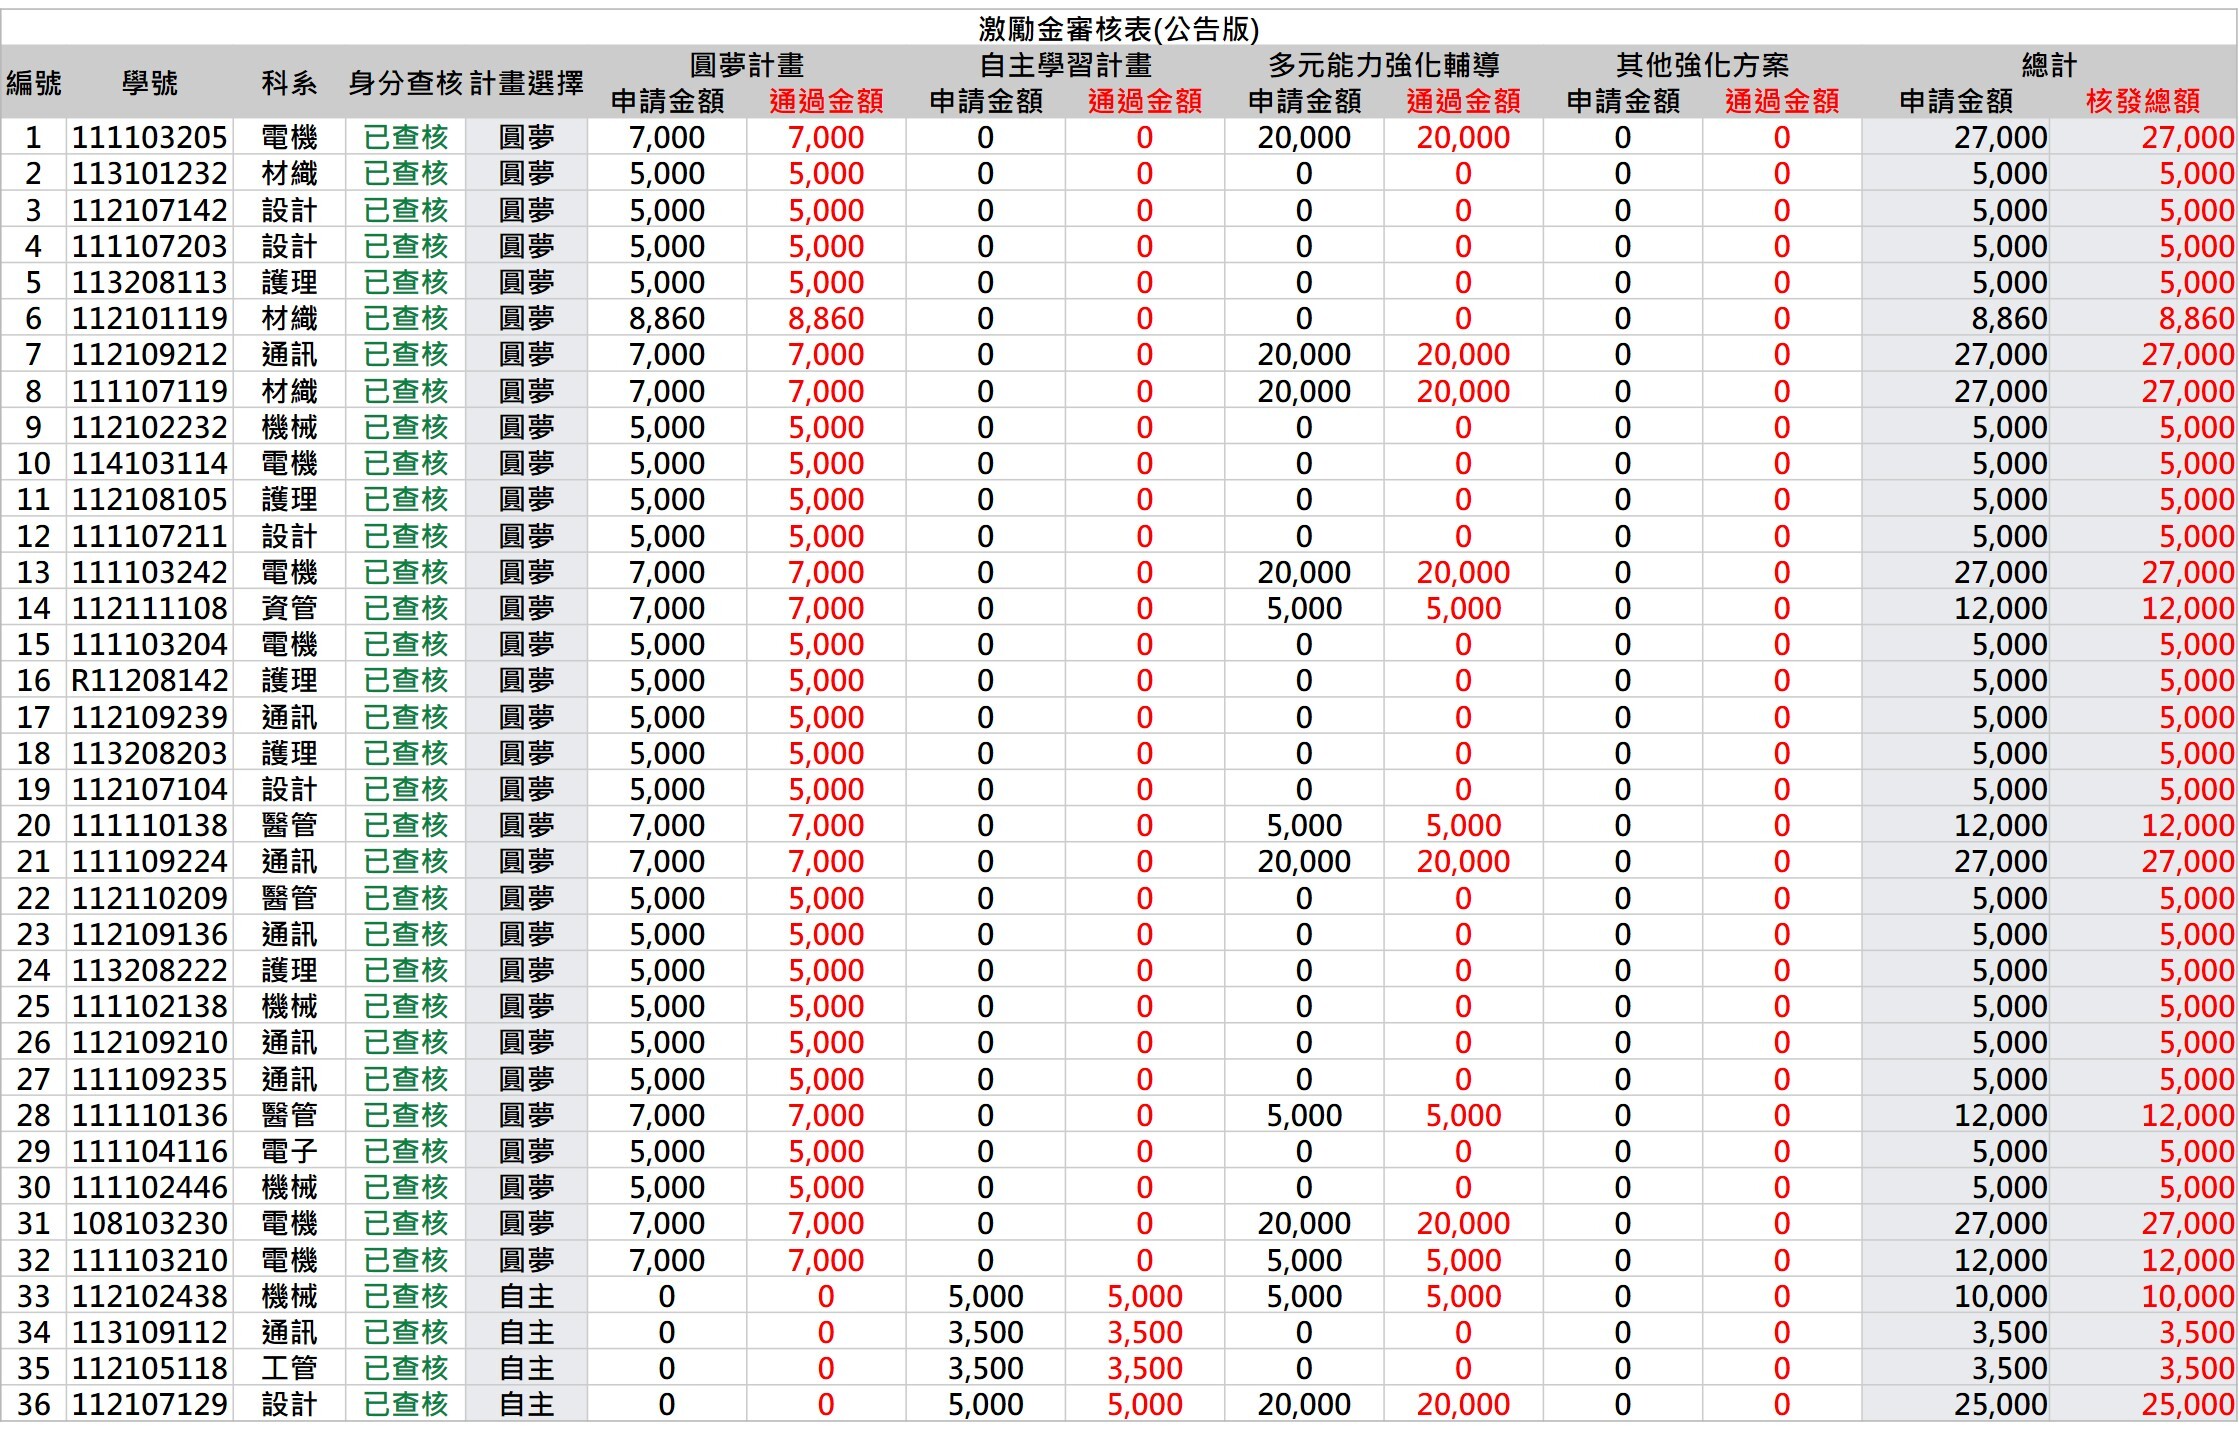Select the 多元能力強化輔導 group header
This screenshot has height=1438, width=2239.
pos(1383,66)
